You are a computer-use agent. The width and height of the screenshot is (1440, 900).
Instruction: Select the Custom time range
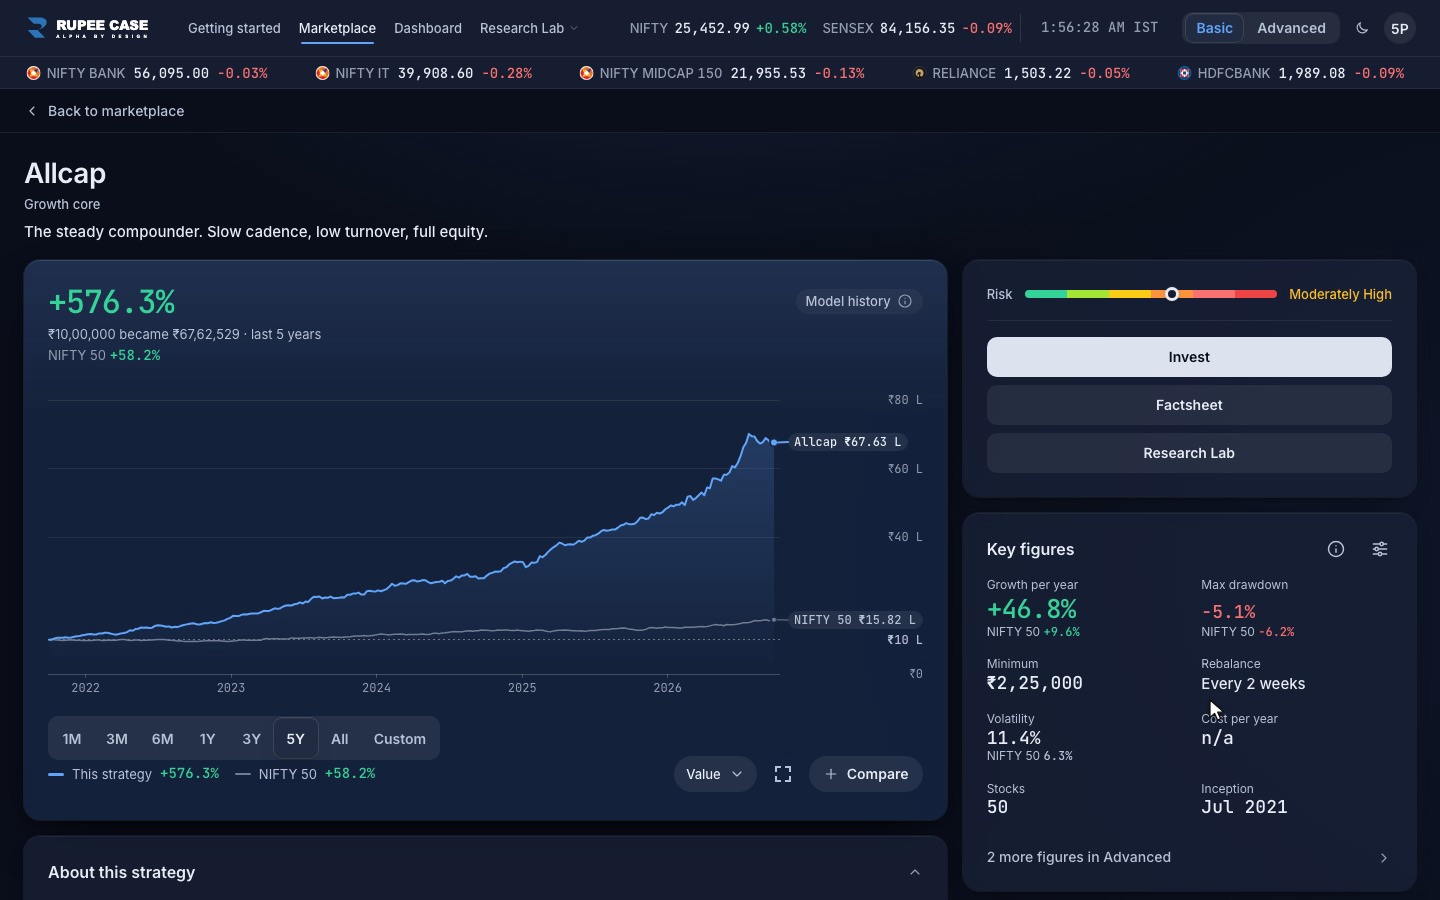click(400, 739)
